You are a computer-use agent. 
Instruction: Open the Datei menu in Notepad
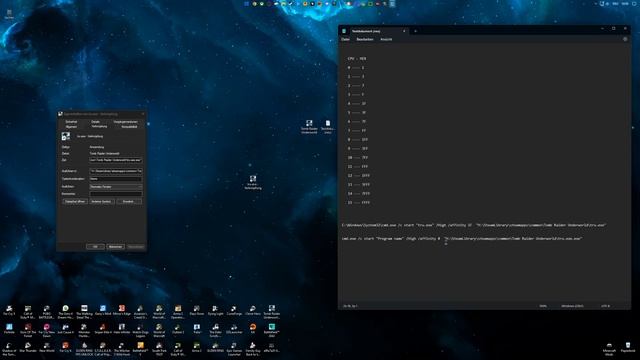(345, 39)
